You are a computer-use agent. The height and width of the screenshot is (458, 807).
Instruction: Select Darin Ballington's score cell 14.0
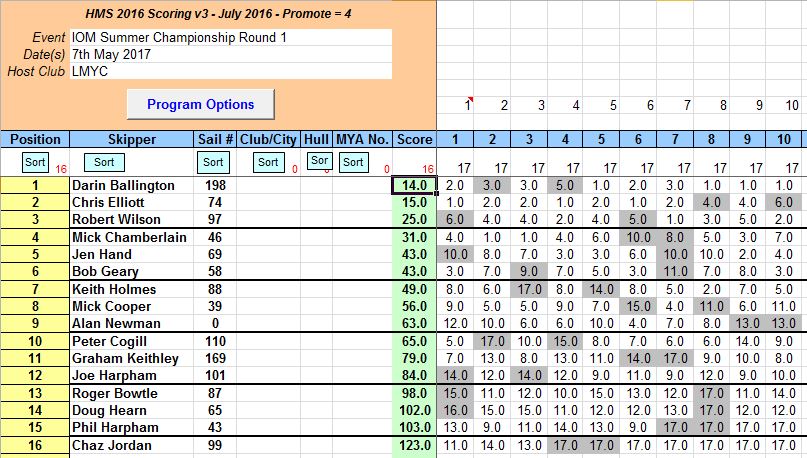[414, 185]
